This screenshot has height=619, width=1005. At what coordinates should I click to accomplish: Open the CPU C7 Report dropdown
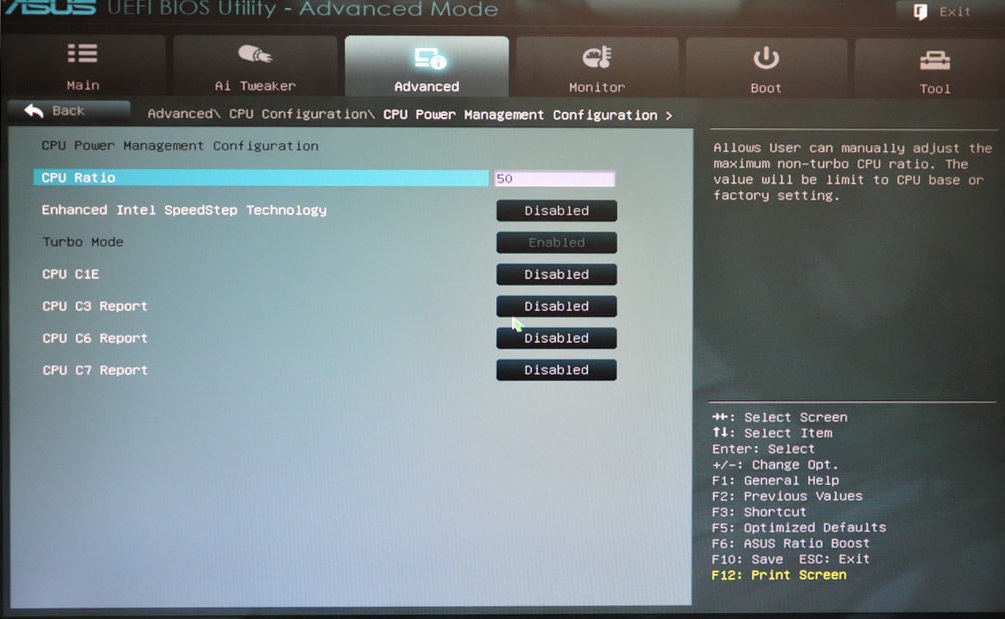[x=556, y=370]
